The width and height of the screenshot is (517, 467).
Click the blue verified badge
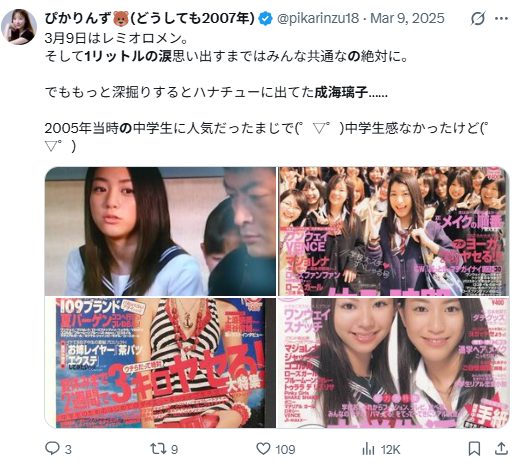tap(266, 18)
